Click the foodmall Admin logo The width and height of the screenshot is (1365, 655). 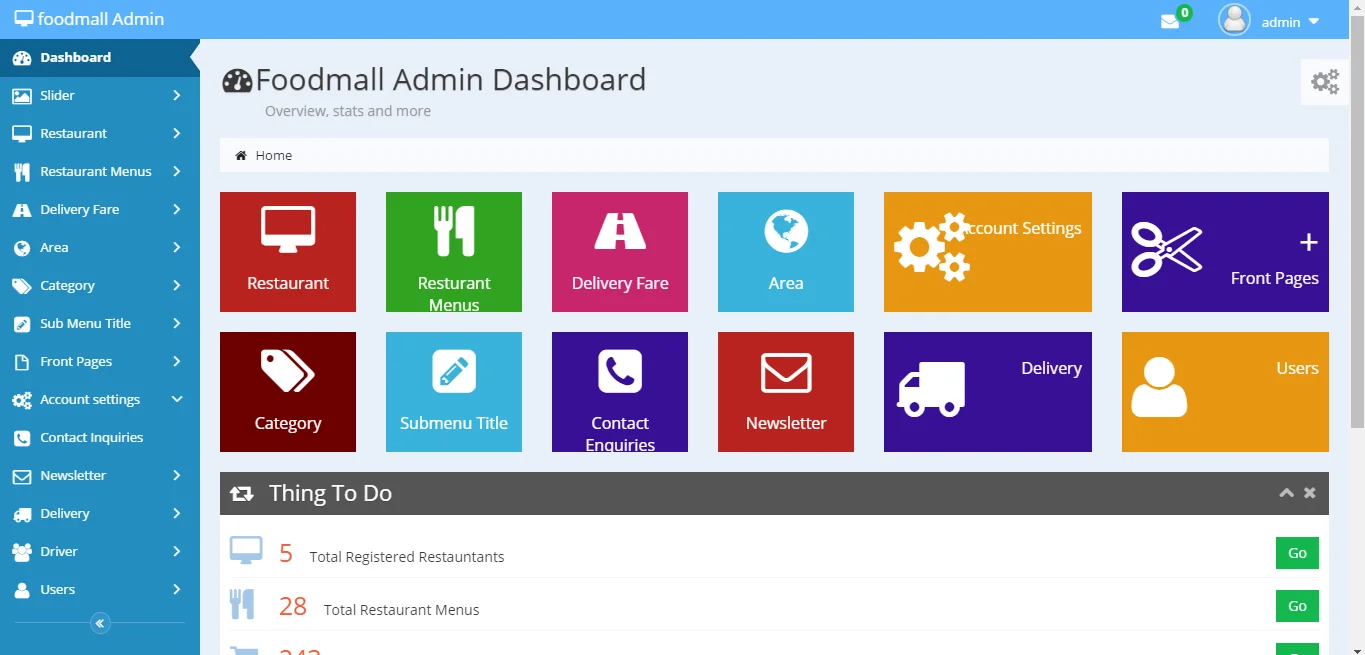point(89,19)
